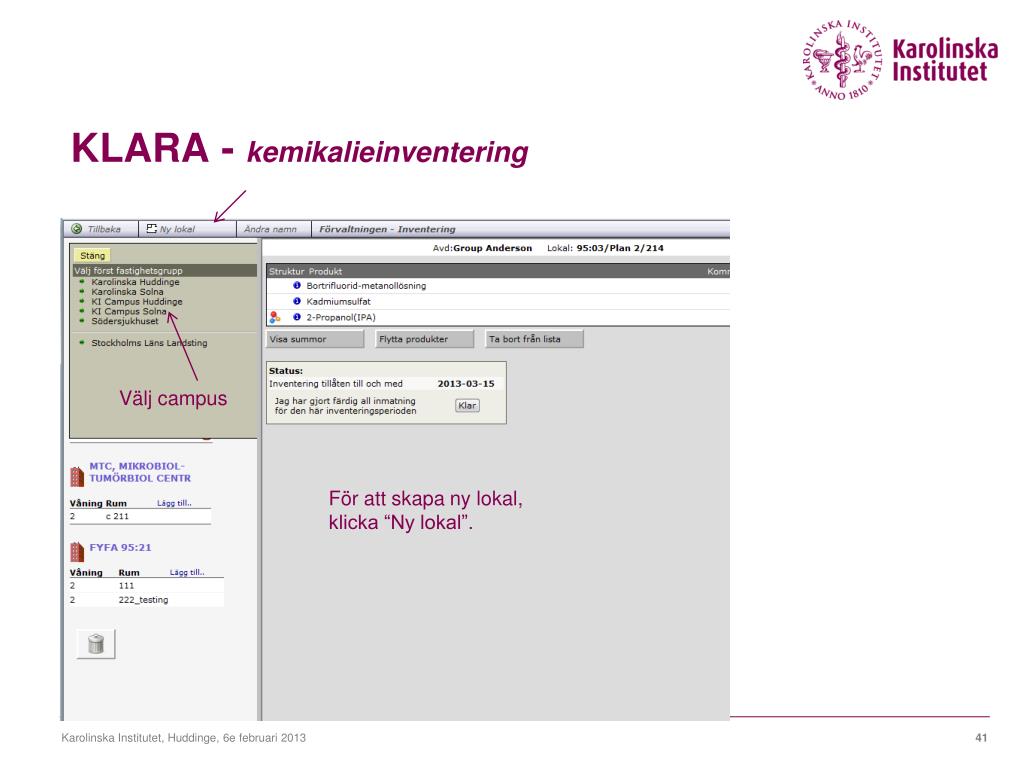Select product Kadmiumsulfat
This screenshot has height=768, width=1024.
[338, 302]
